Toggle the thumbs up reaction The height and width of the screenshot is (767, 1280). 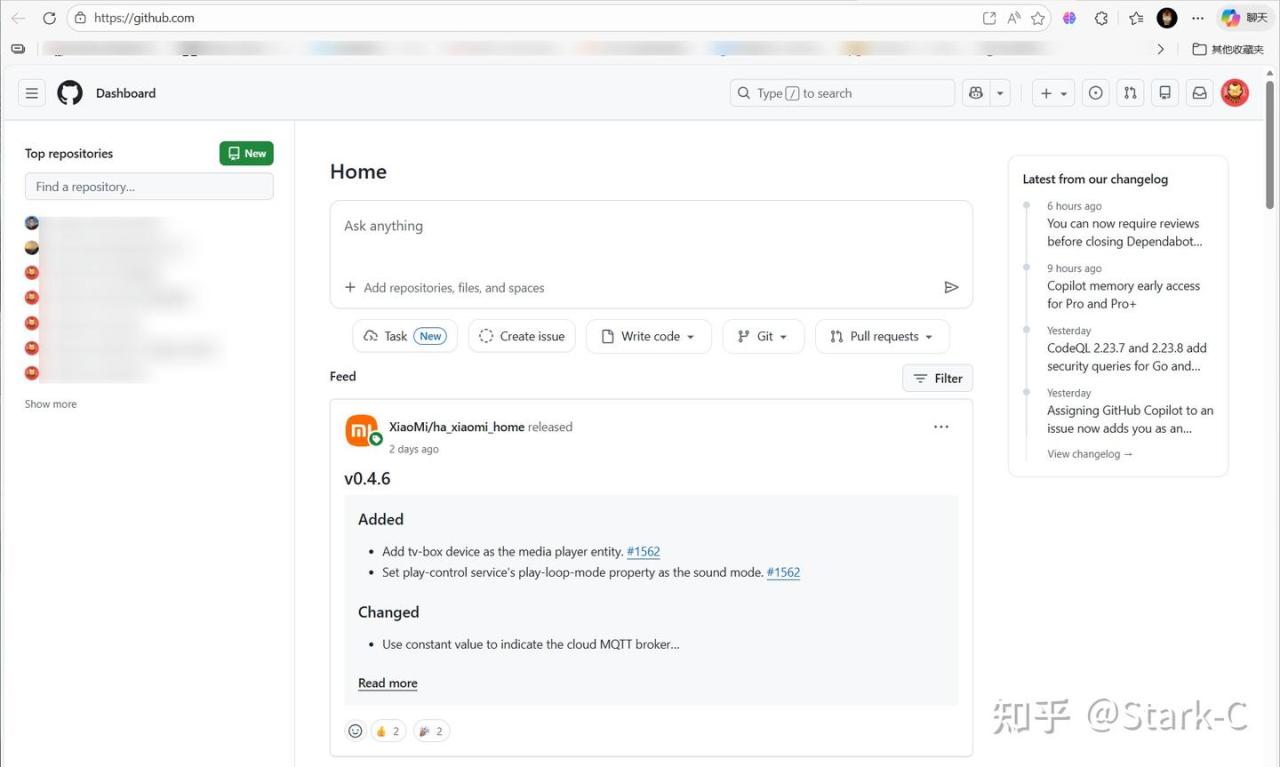388,731
